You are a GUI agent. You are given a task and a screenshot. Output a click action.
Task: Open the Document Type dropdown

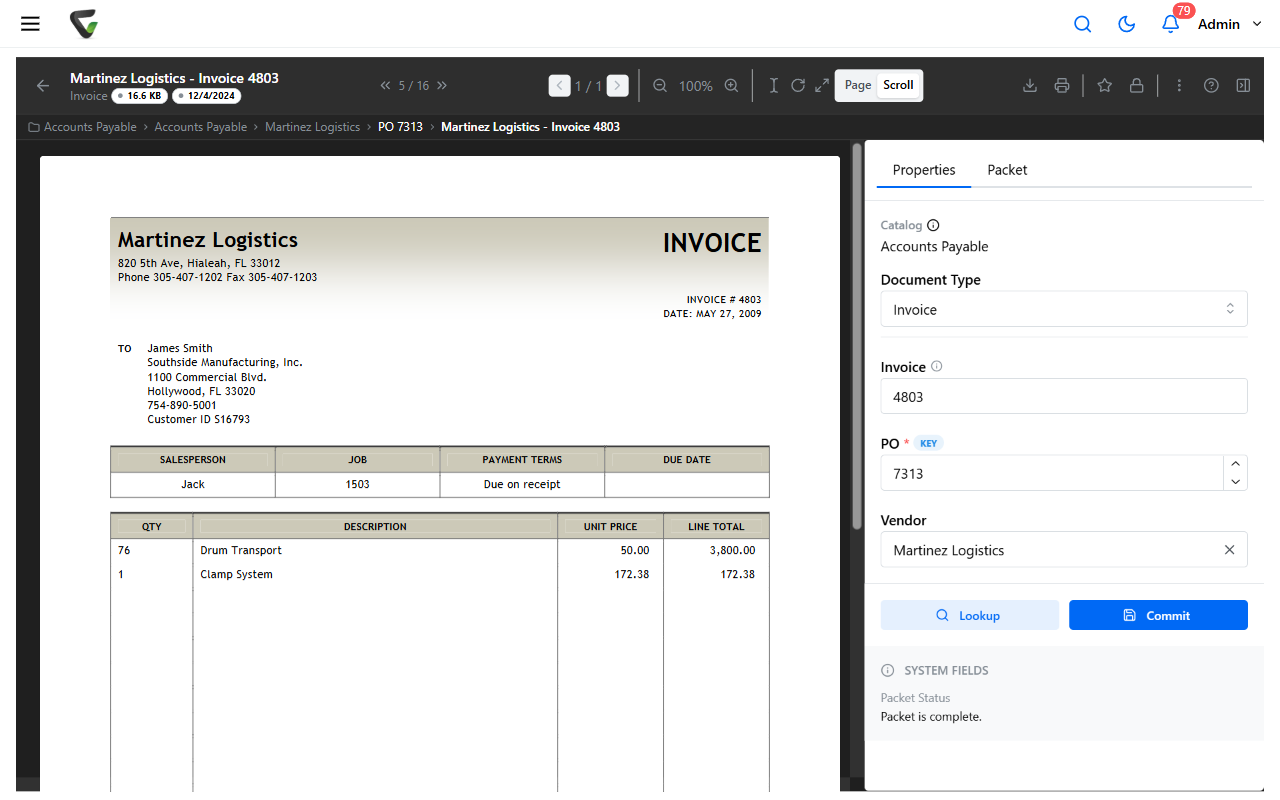[1064, 310]
